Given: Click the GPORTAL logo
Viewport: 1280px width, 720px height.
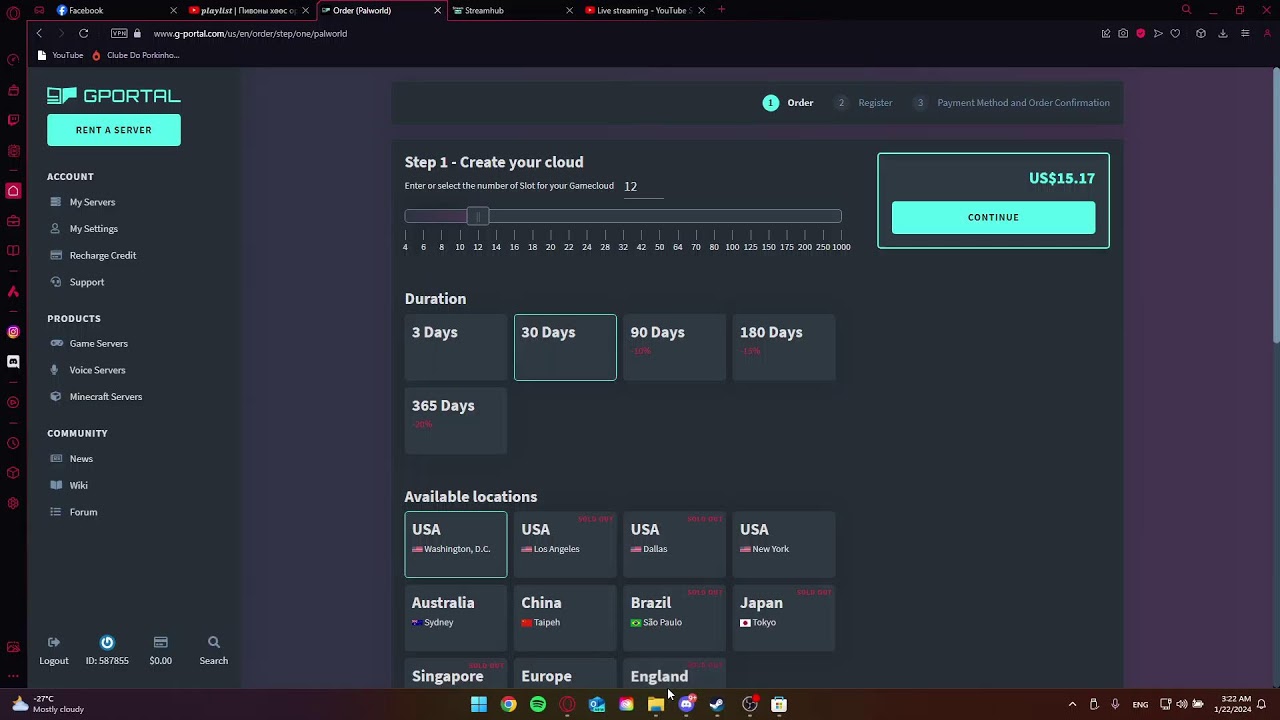Looking at the screenshot, I should pyautogui.click(x=113, y=96).
